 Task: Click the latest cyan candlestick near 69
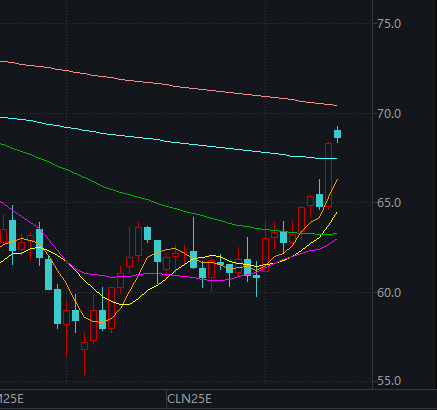tap(337, 134)
